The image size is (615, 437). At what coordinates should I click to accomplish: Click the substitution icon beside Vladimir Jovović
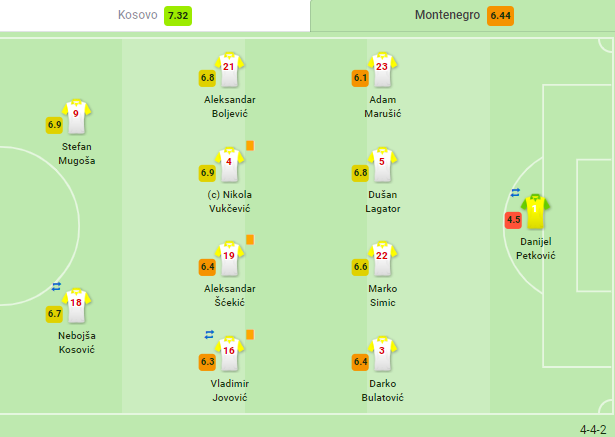[209, 335]
